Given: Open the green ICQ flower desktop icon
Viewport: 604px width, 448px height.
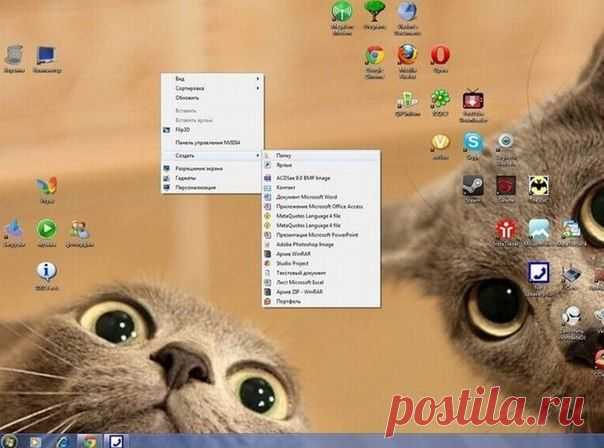Looking at the screenshot, I should pyautogui.click(x=440, y=98).
